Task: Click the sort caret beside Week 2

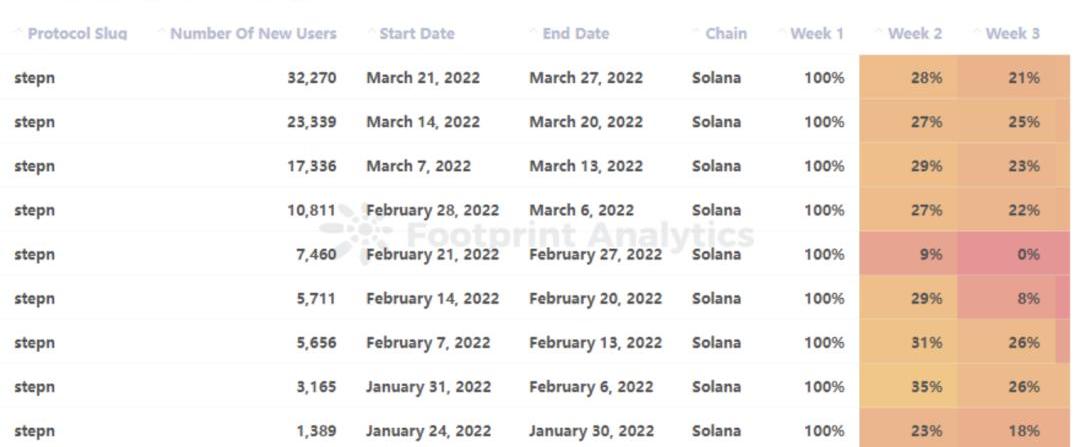Action: coord(879,33)
